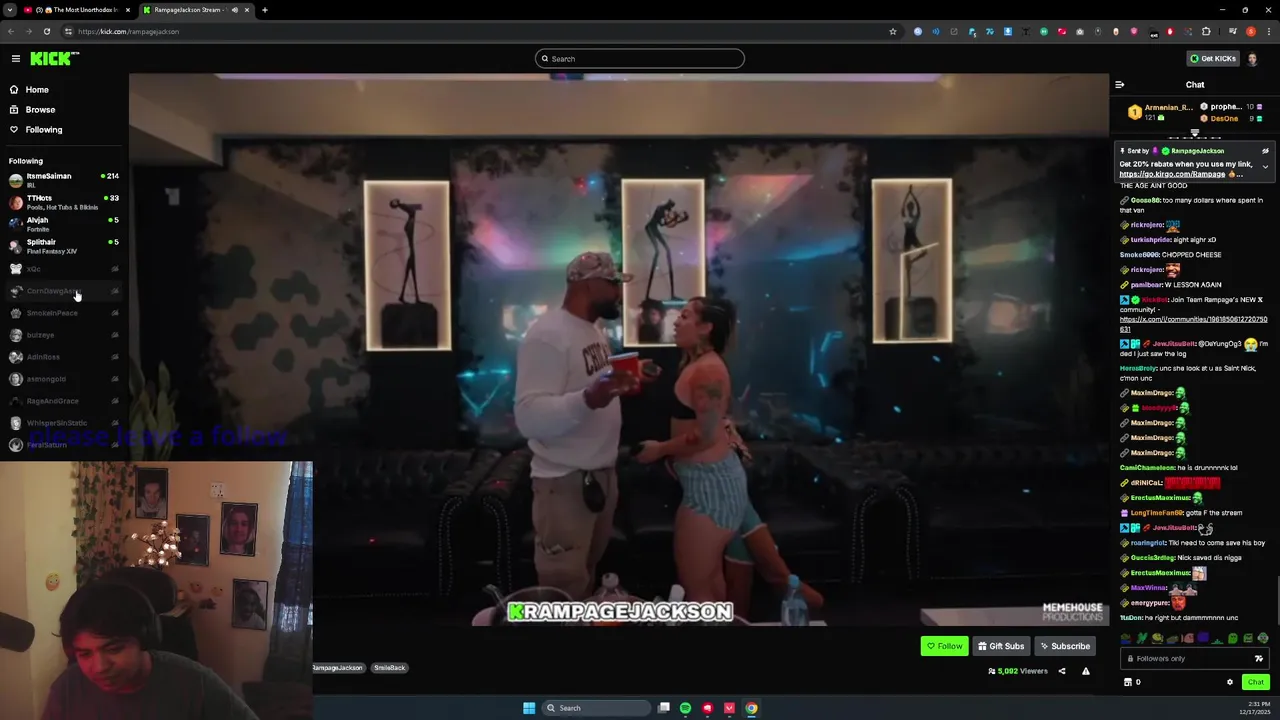Image resolution: width=1280 pixels, height=720 pixels.
Task: Open the x.com communities link in chat
Action: click(x=1193, y=324)
